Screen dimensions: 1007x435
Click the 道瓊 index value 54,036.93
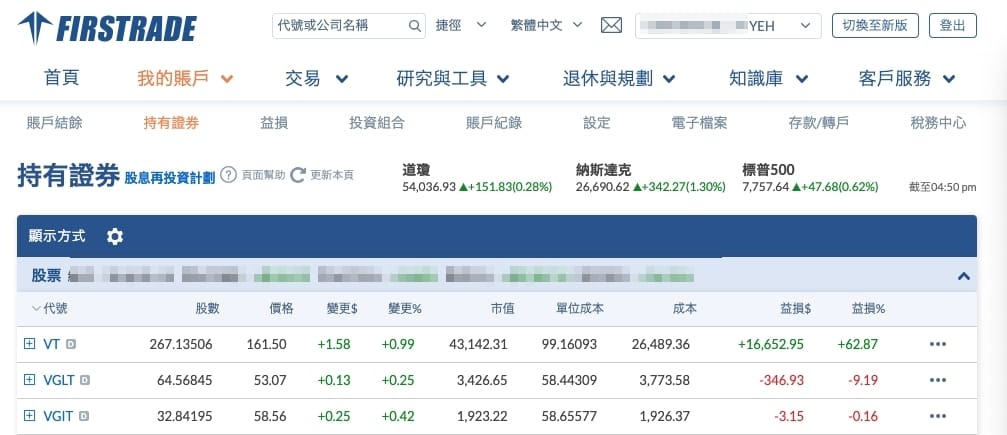click(x=428, y=188)
